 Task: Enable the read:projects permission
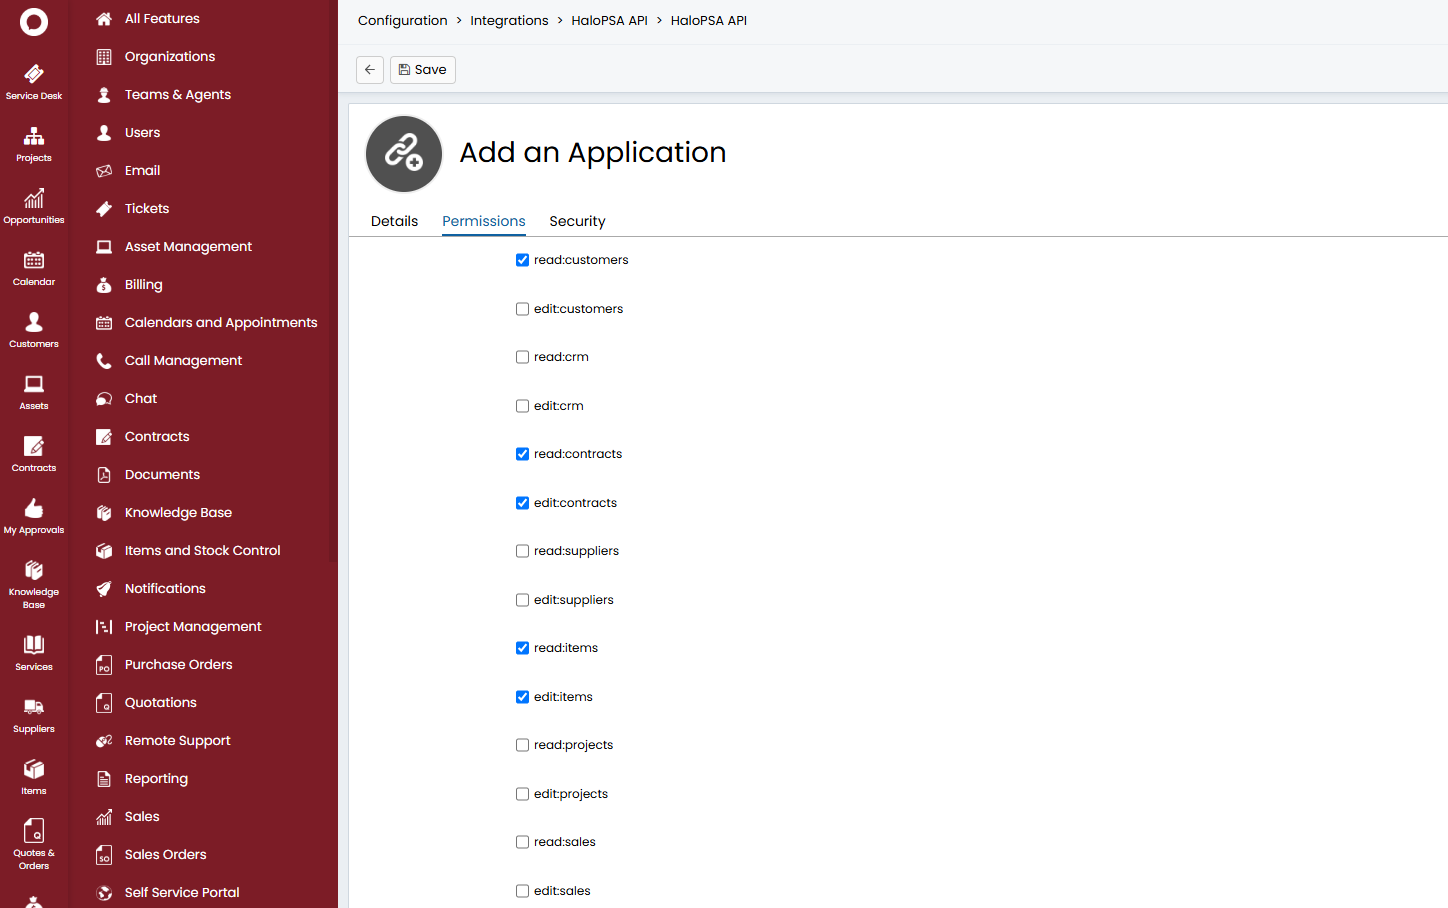522,745
